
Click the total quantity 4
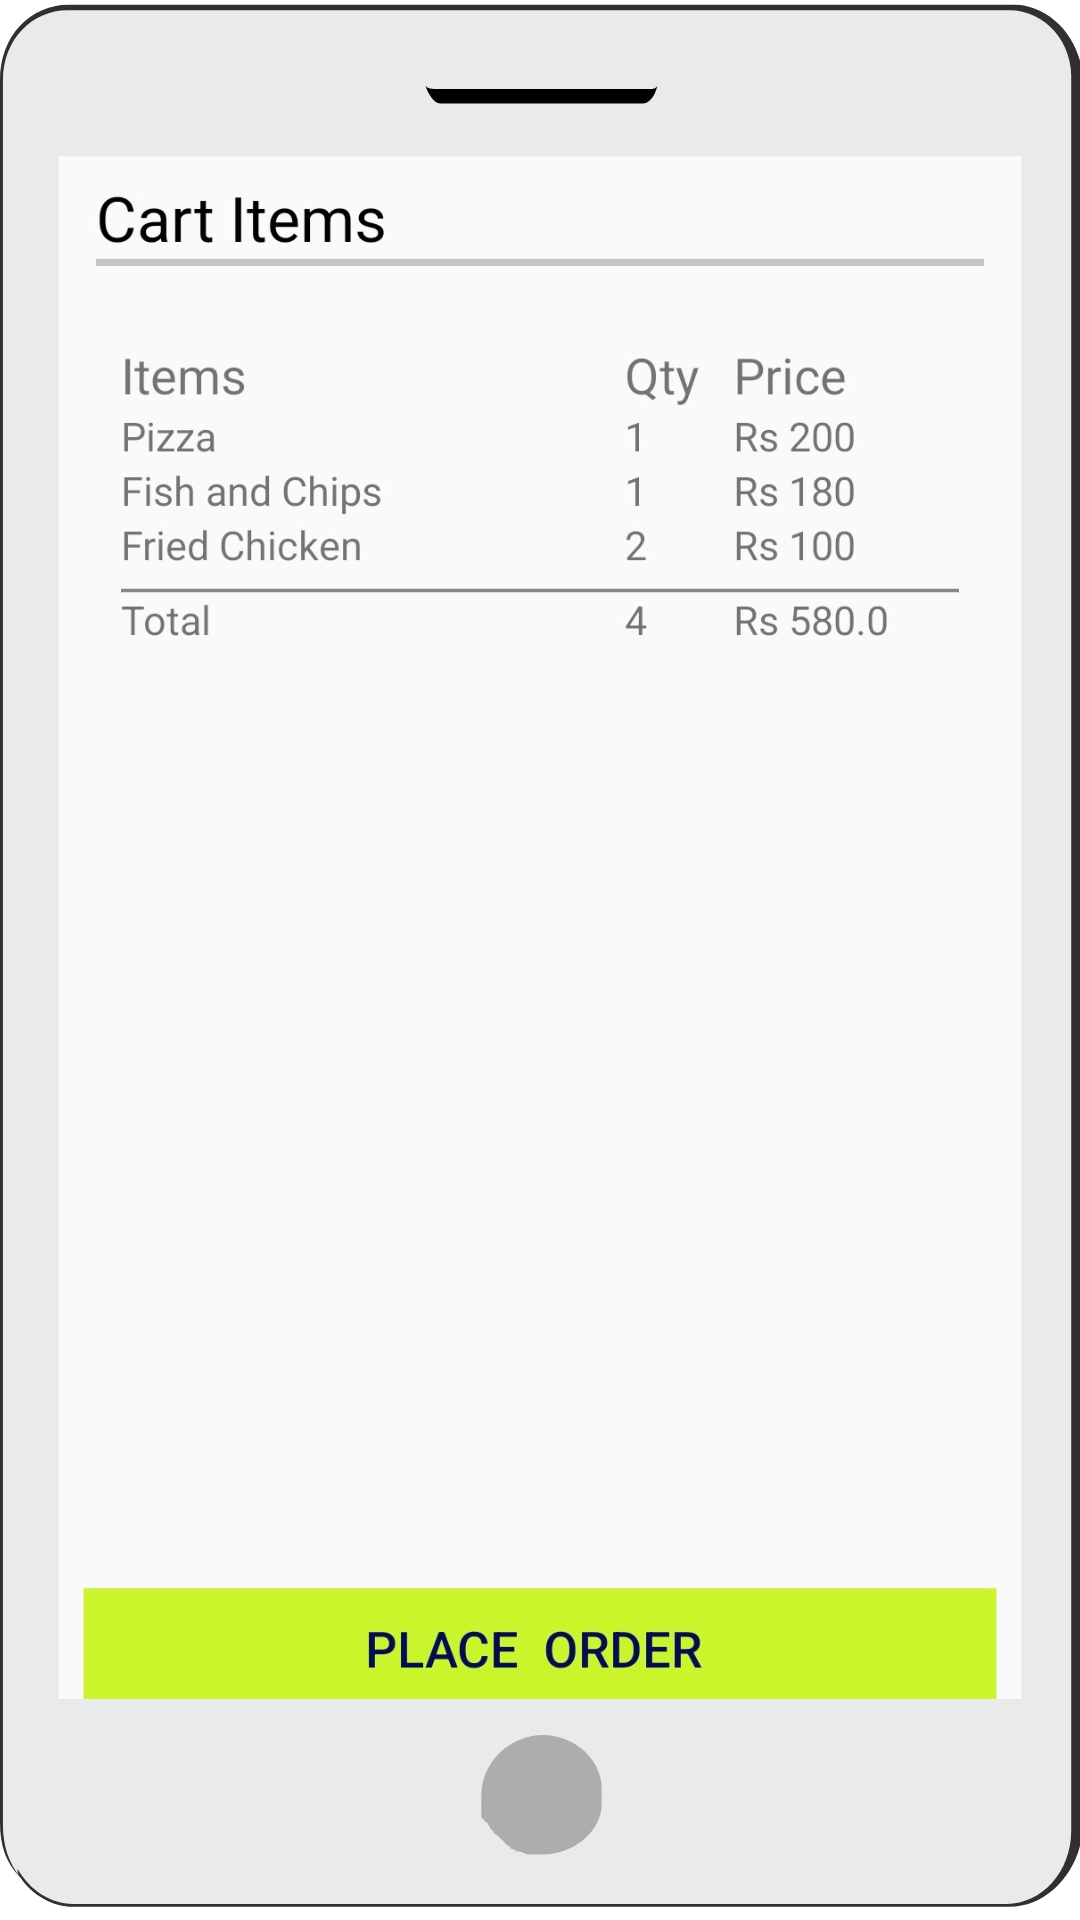pos(636,622)
